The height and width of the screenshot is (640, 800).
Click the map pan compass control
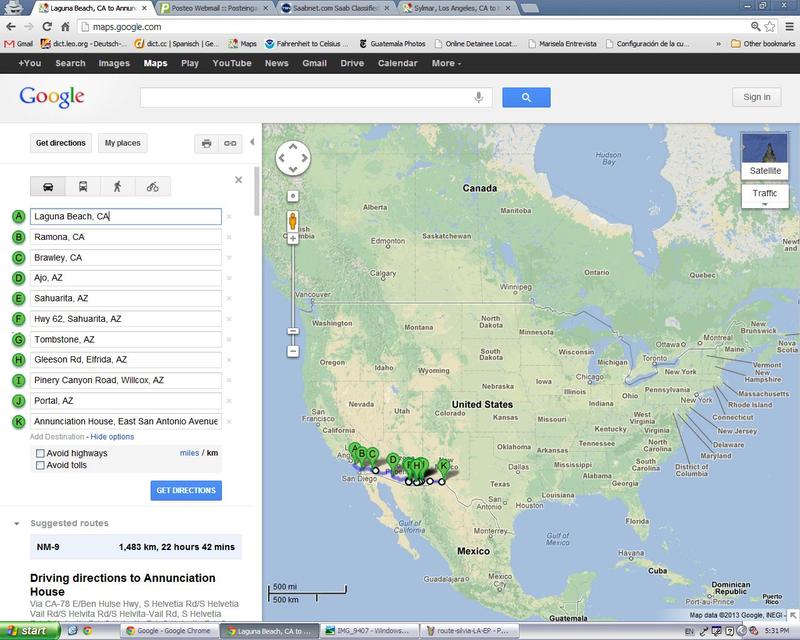pos(293,158)
